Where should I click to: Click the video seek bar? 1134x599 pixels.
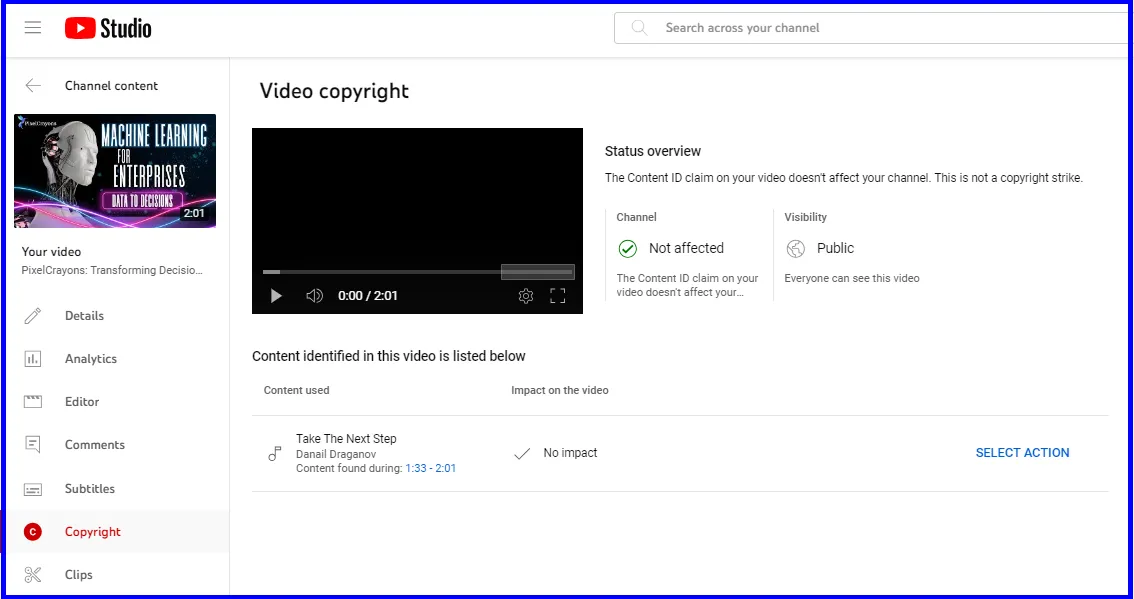click(417, 271)
